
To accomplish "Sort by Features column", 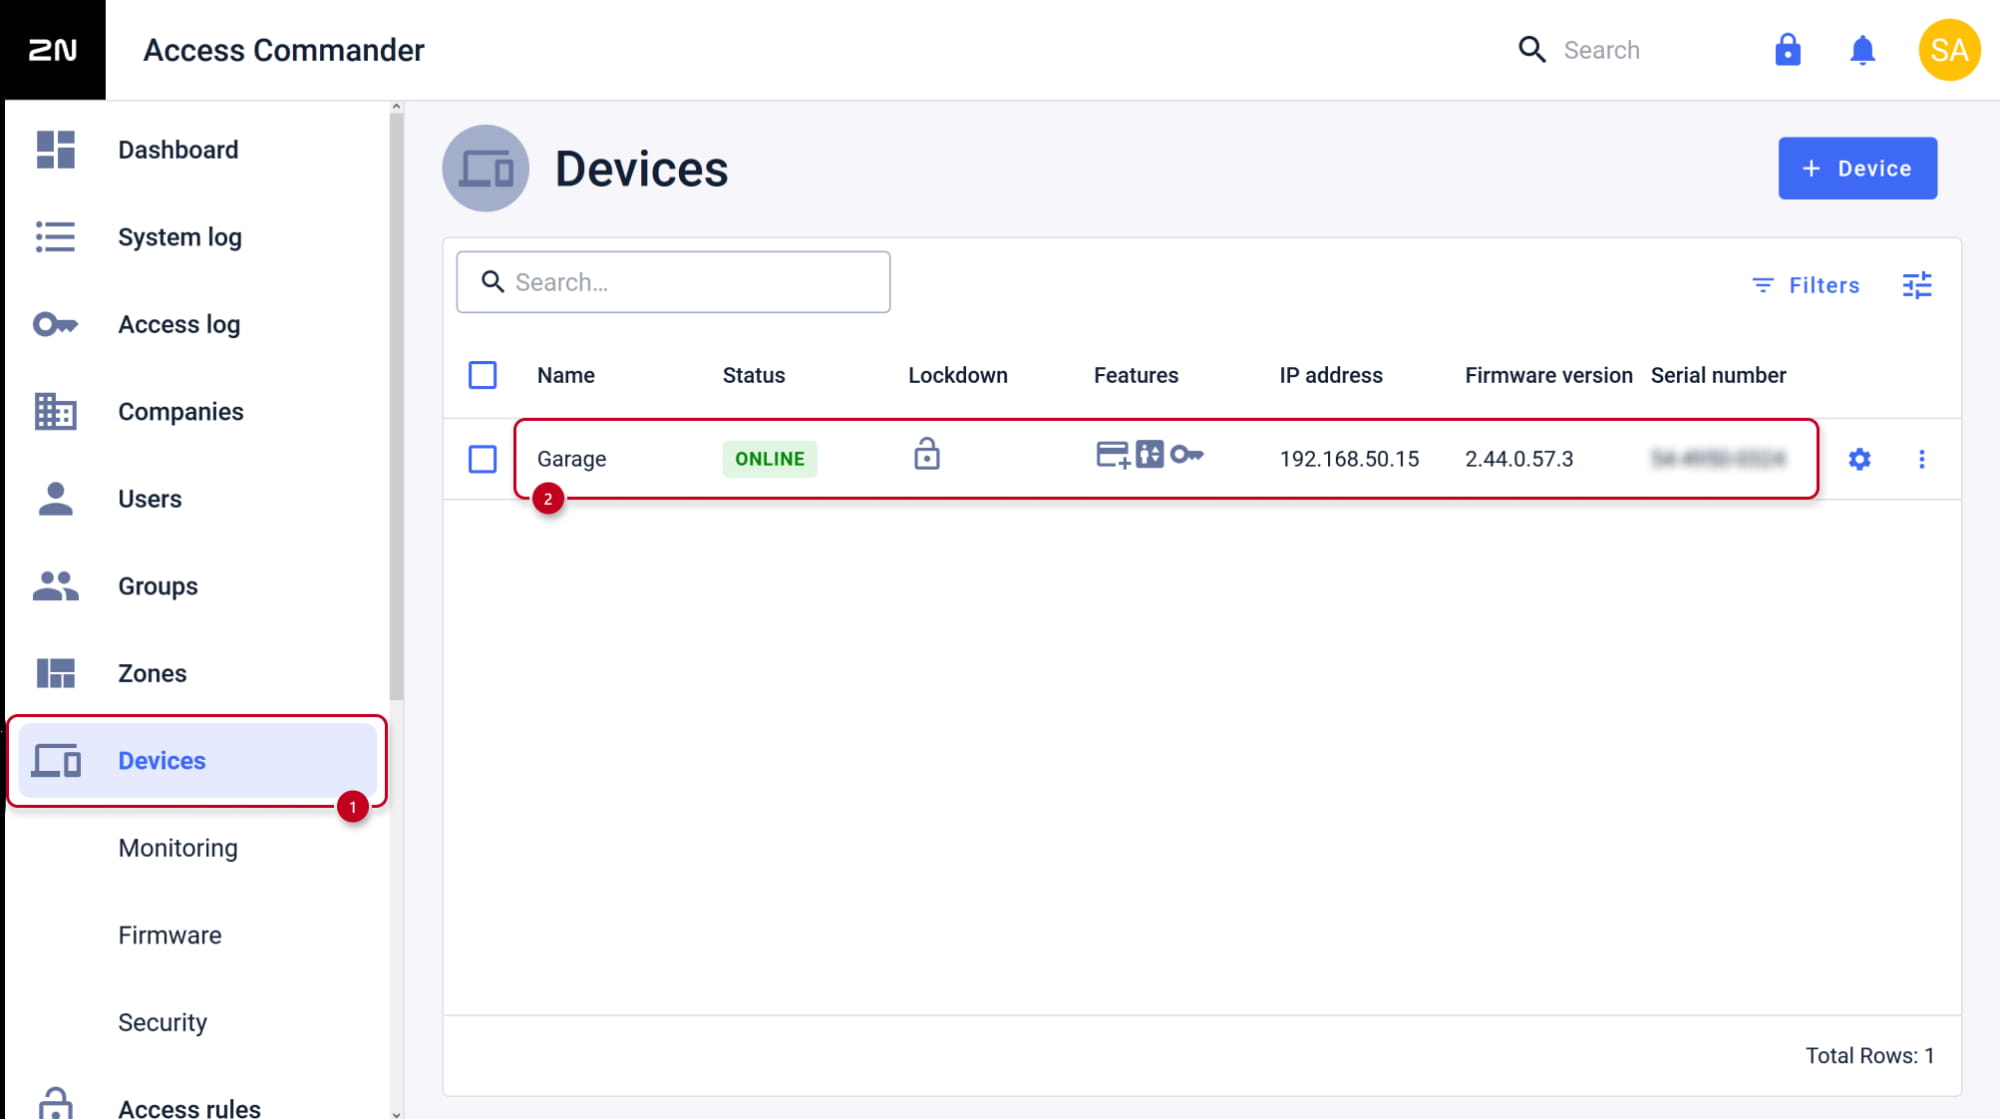I will (x=1136, y=375).
